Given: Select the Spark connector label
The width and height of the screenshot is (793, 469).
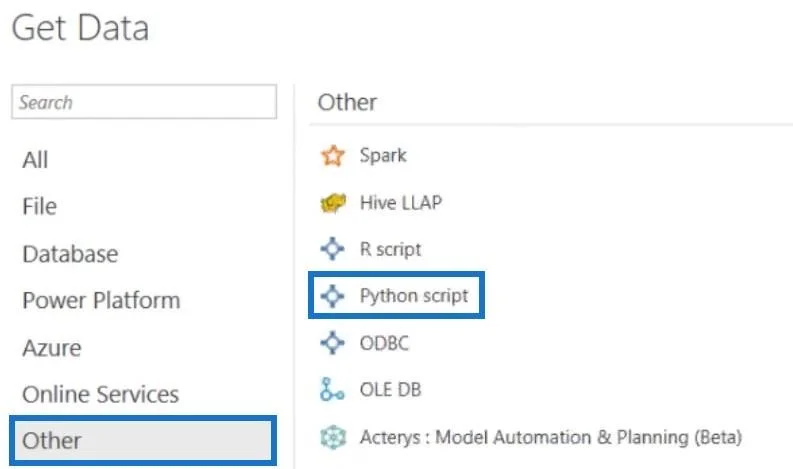Looking at the screenshot, I should [x=383, y=155].
